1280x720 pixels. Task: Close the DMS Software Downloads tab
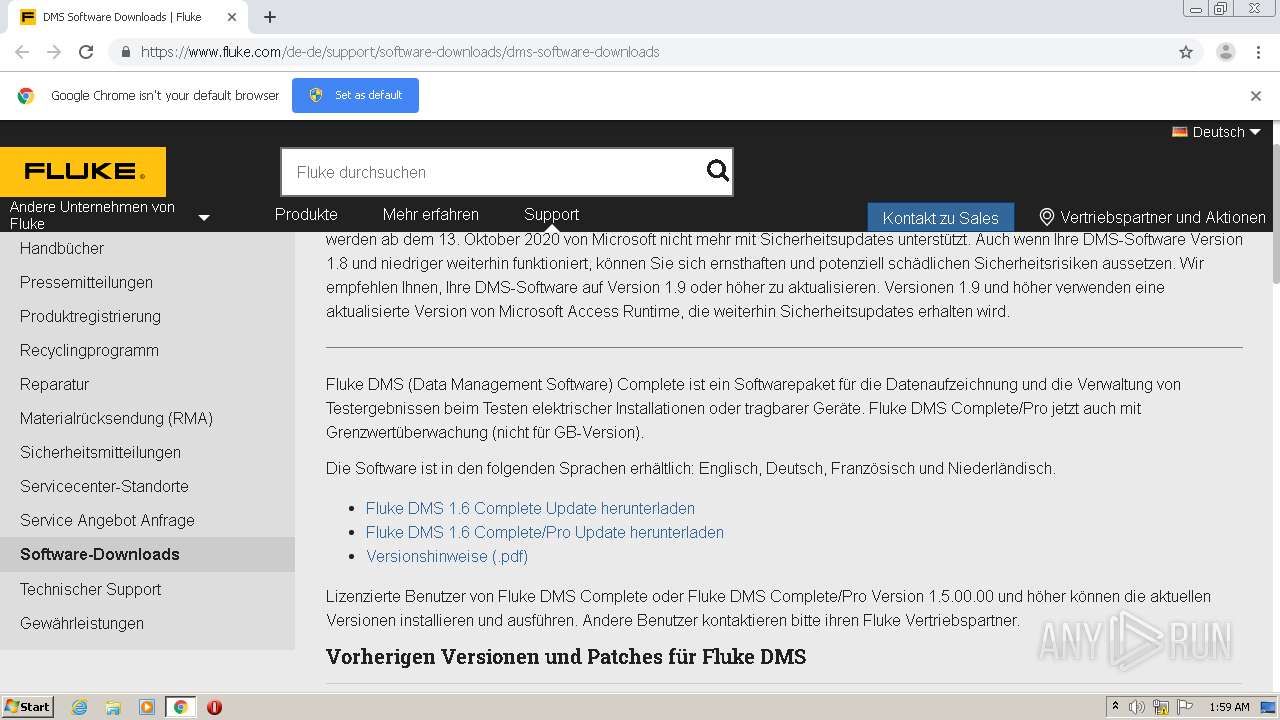coord(232,17)
